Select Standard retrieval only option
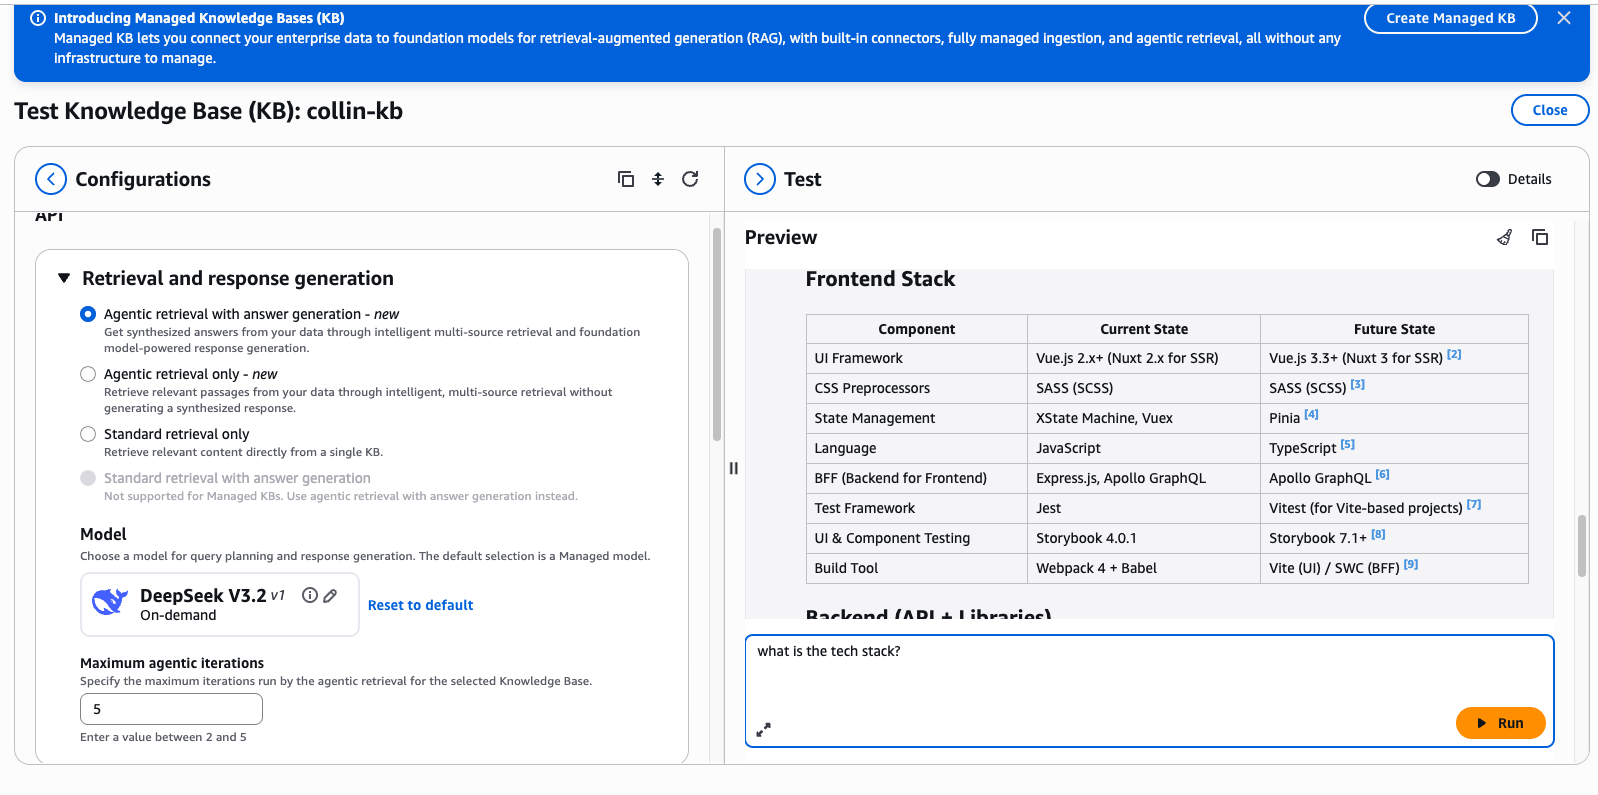Viewport: 1598px width, 795px height. [88, 434]
